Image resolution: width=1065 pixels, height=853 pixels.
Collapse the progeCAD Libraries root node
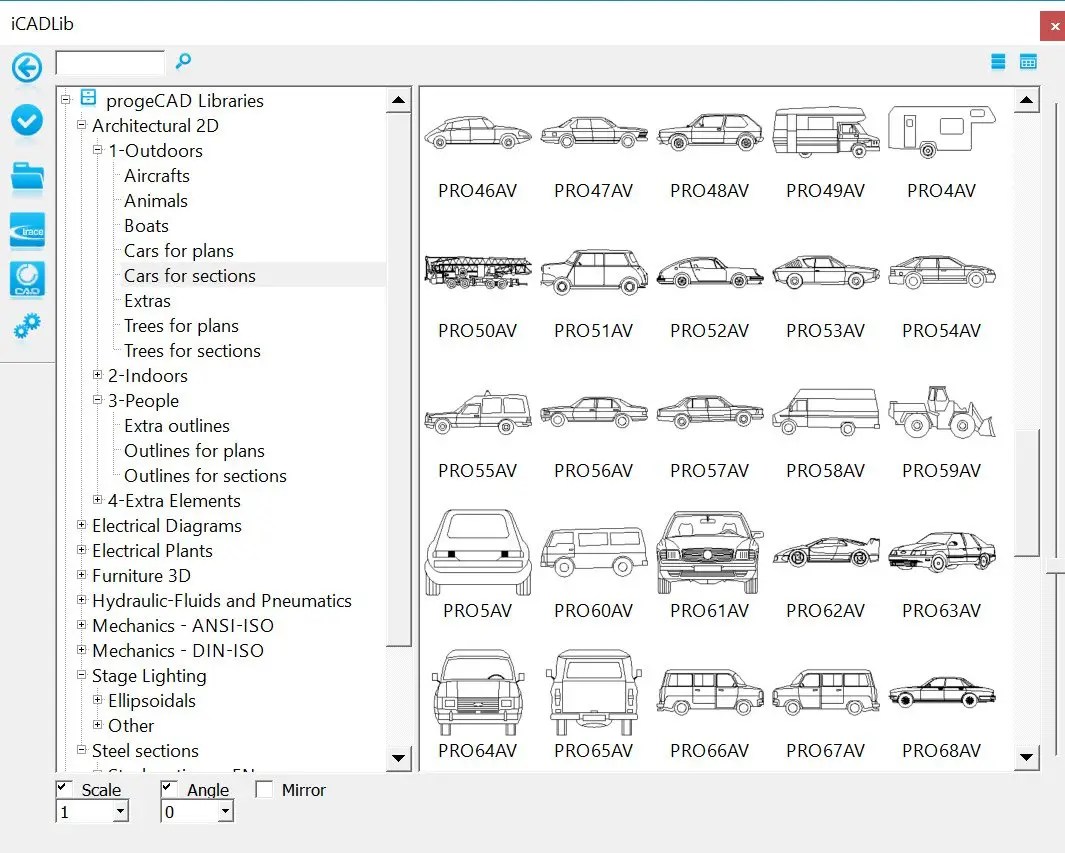[x=66, y=100]
